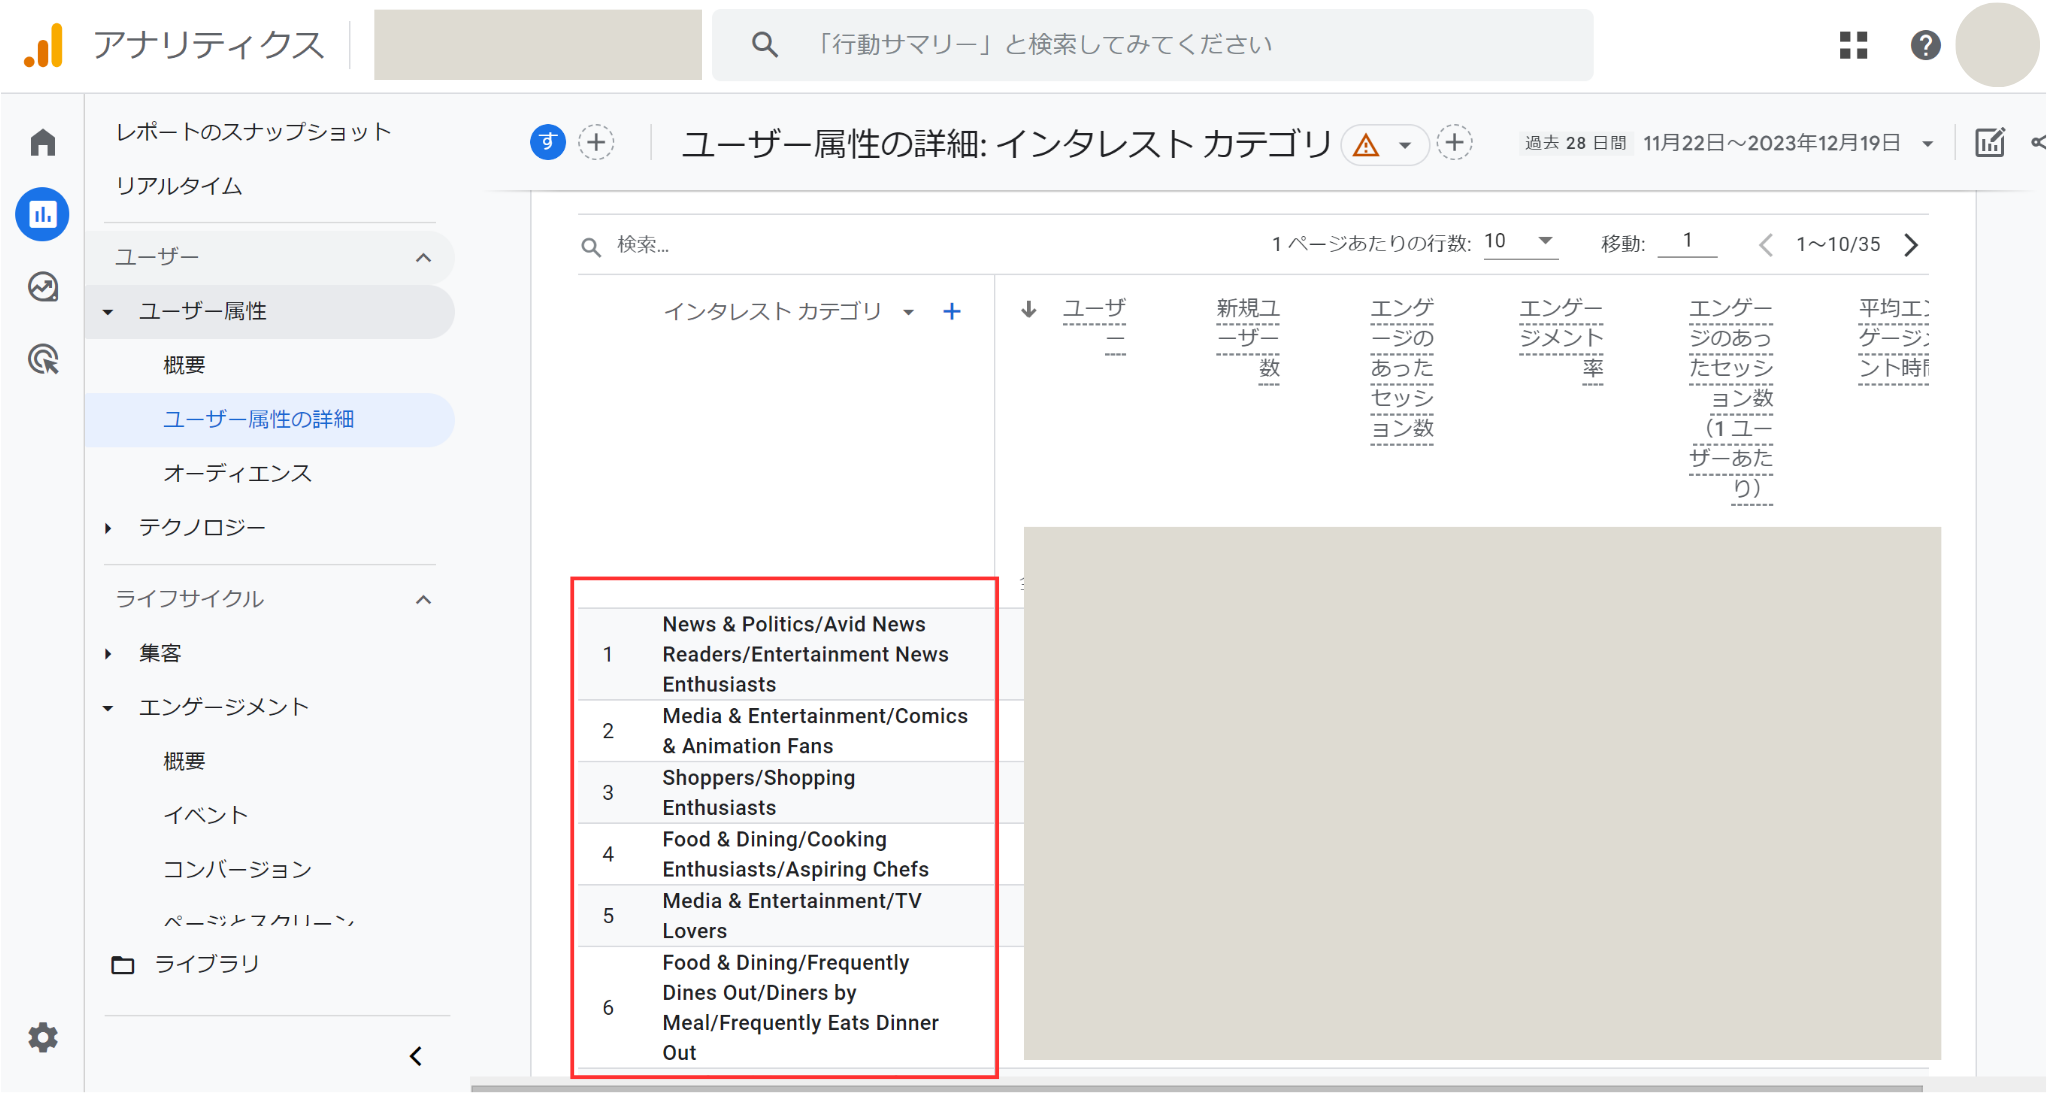Screen dimensions: 2048x1093
Task: Collapse the ライフサイクル section
Action: pos(423,600)
